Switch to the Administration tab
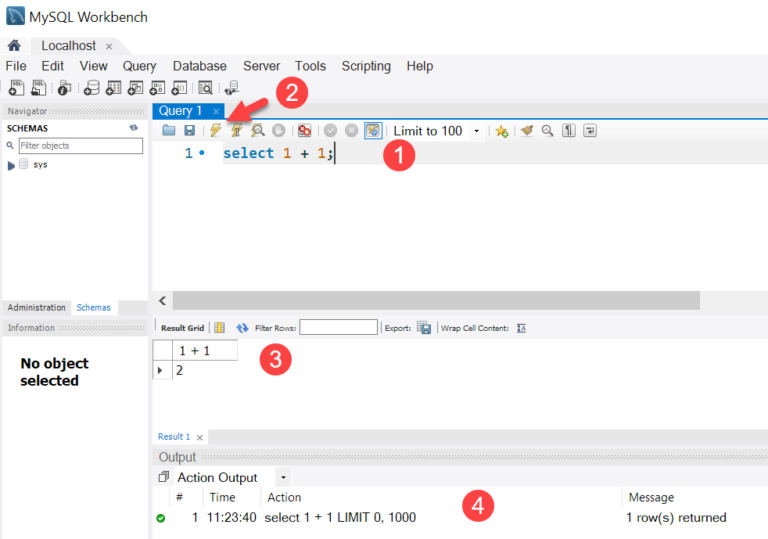 (37, 308)
